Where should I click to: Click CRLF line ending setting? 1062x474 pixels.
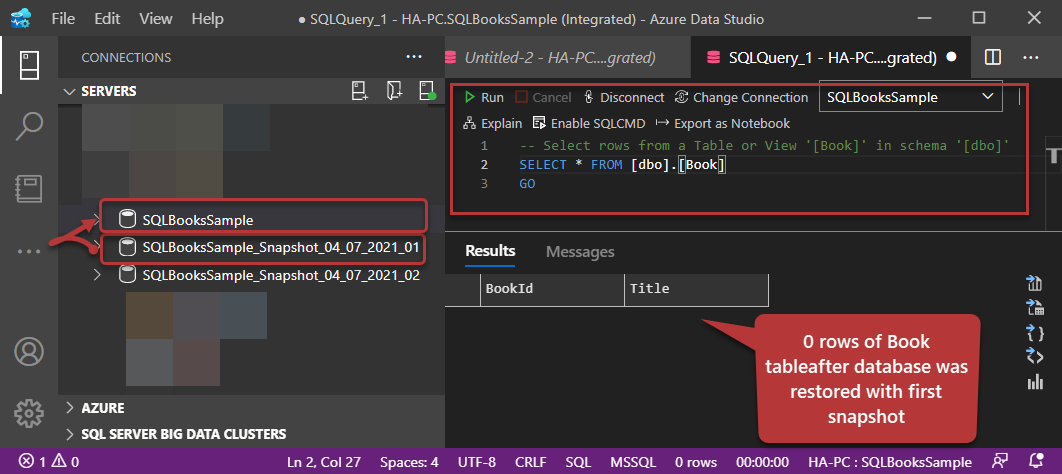coord(532,462)
